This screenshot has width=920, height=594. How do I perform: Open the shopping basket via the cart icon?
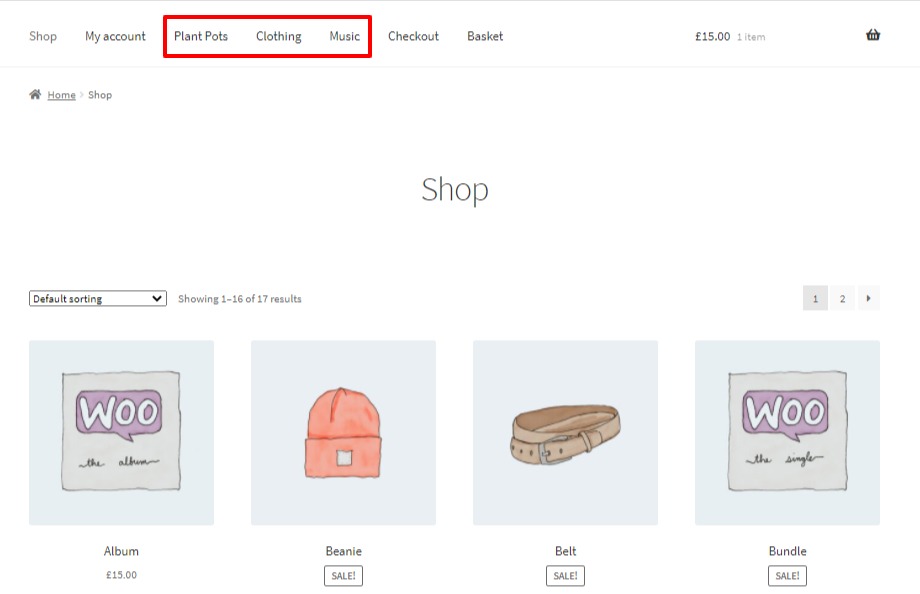click(872, 33)
